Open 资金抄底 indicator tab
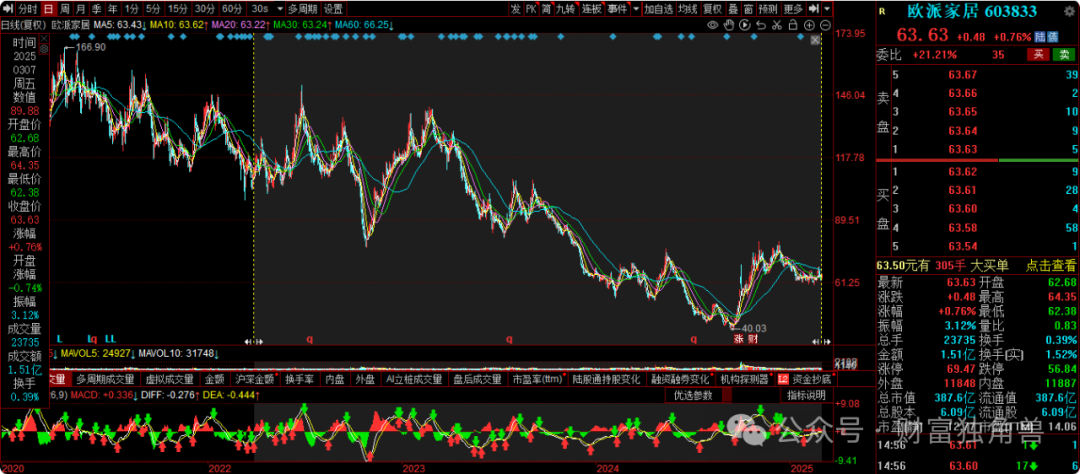The height and width of the screenshot is (474, 1080). (807, 379)
